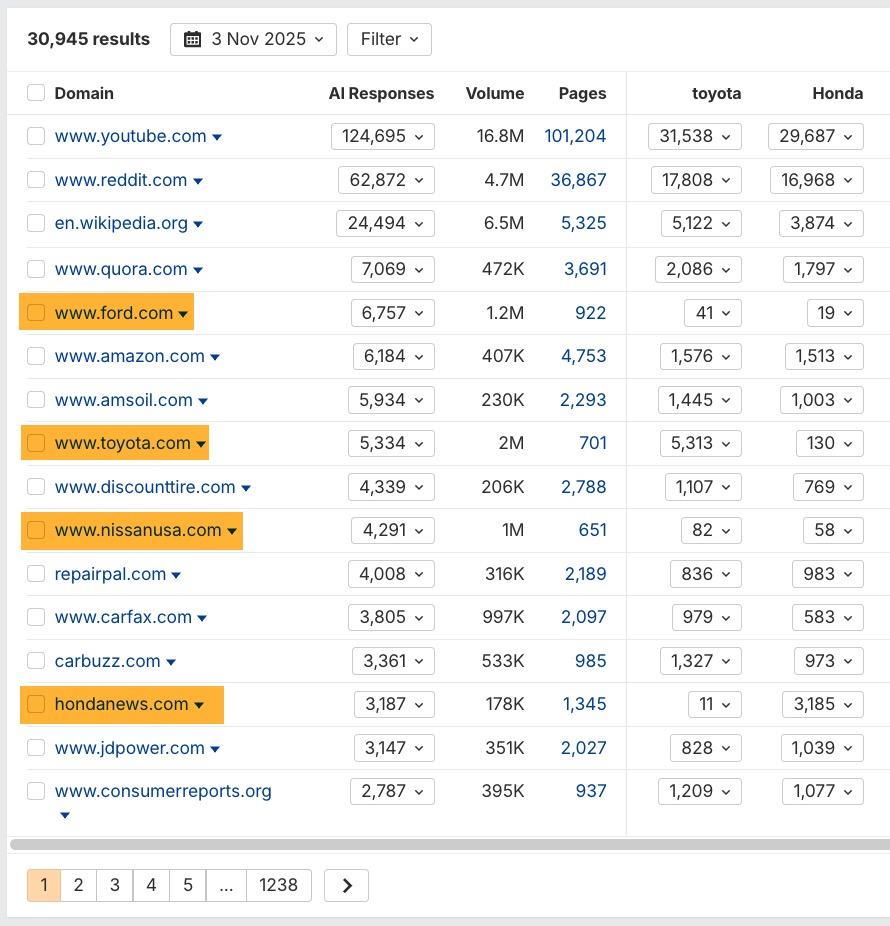Click the next page arrow
Image resolution: width=890 pixels, height=926 pixels.
[x=345, y=885]
